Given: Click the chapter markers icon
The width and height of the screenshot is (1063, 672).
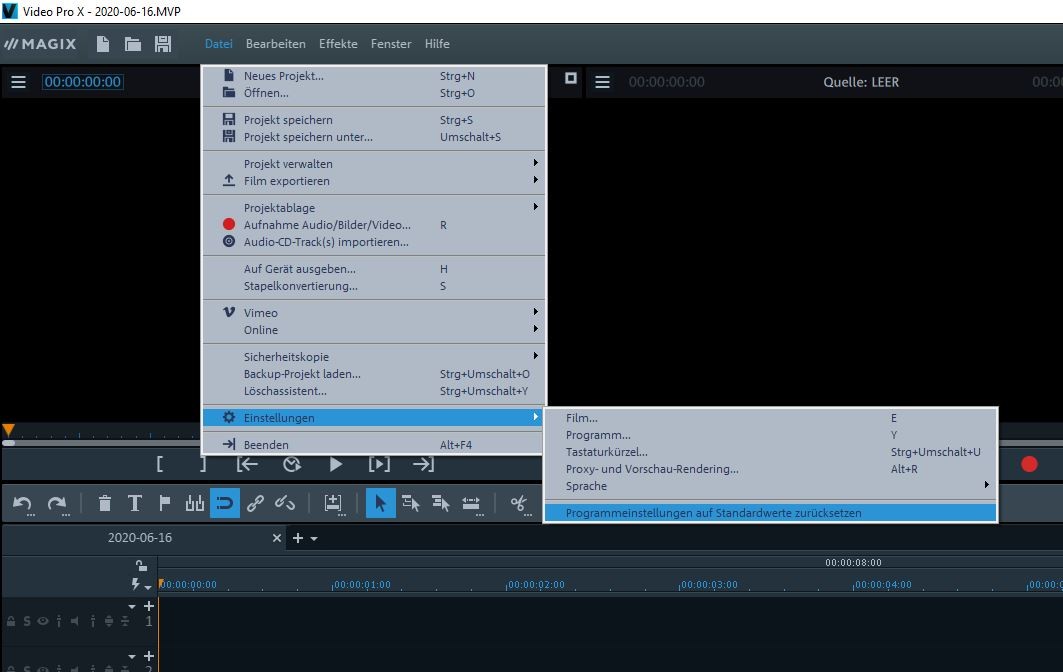Looking at the screenshot, I should (x=195, y=503).
